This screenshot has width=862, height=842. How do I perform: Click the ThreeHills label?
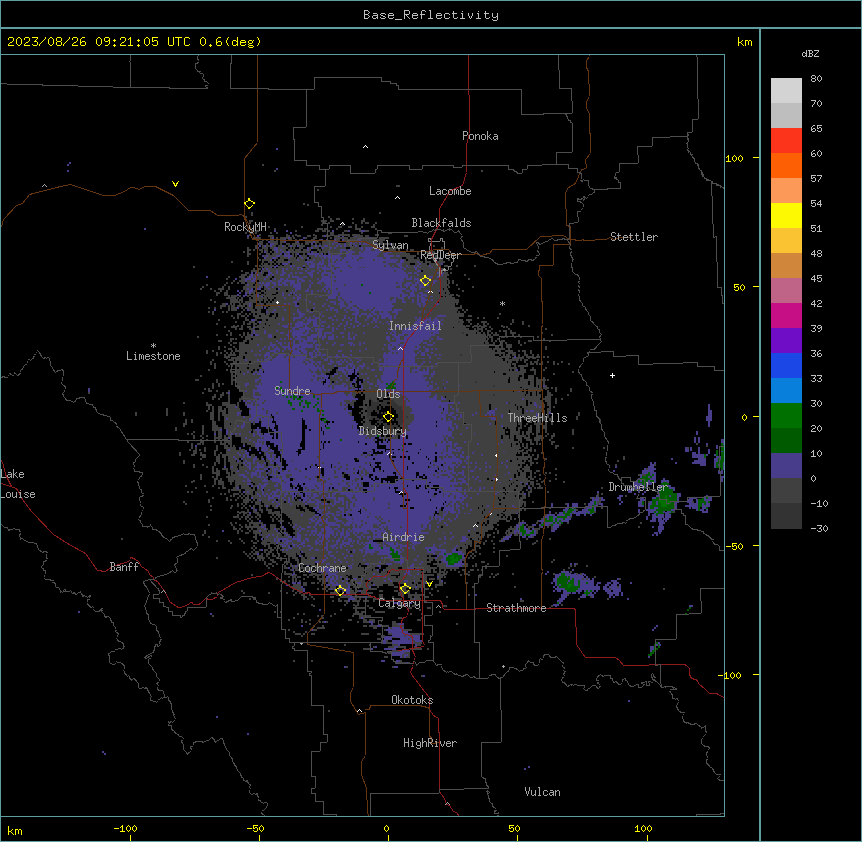click(x=537, y=418)
